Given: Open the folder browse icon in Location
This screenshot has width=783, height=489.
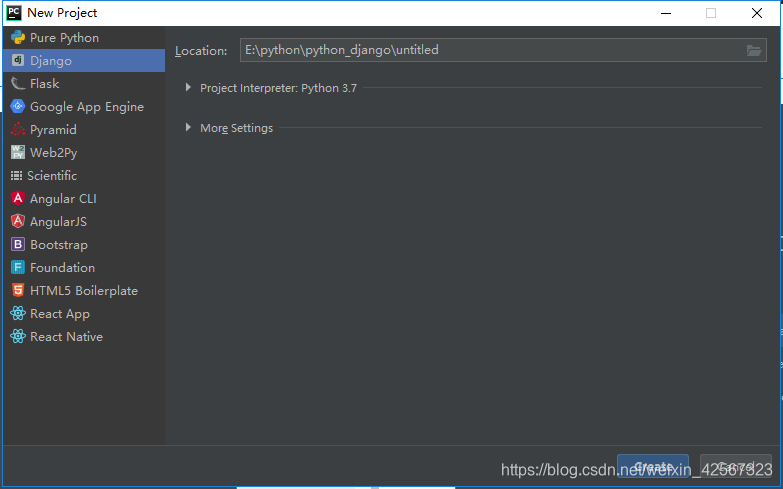Looking at the screenshot, I should coord(754,50).
